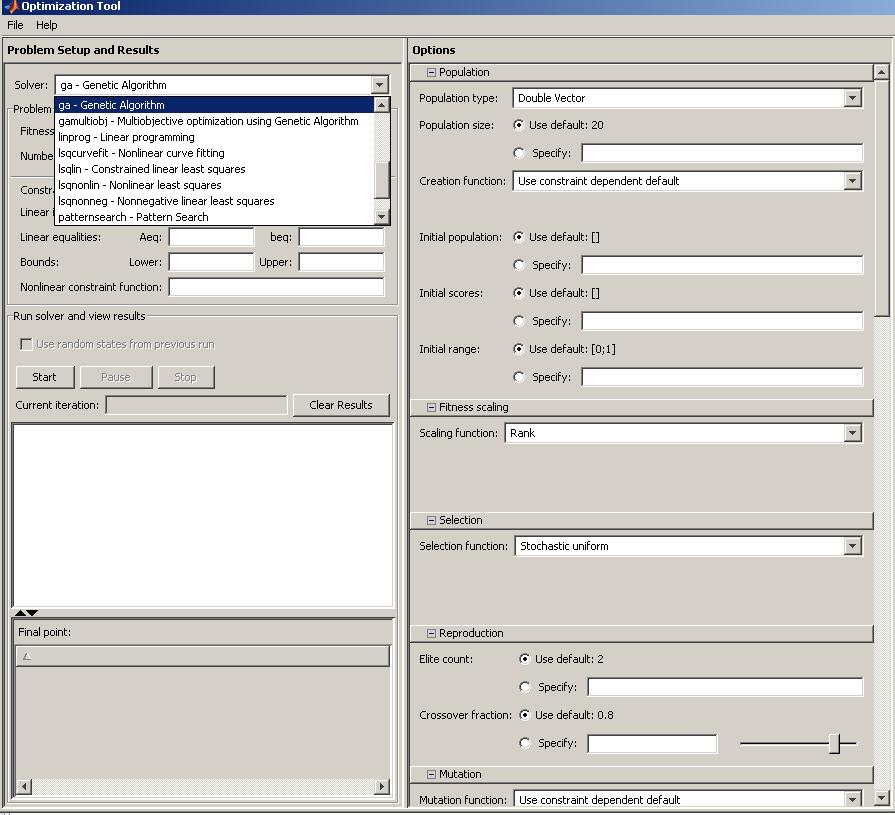Viewport: 895px width, 815px height.
Task: Click the MATLAB icon in title bar
Action: coord(10,6)
